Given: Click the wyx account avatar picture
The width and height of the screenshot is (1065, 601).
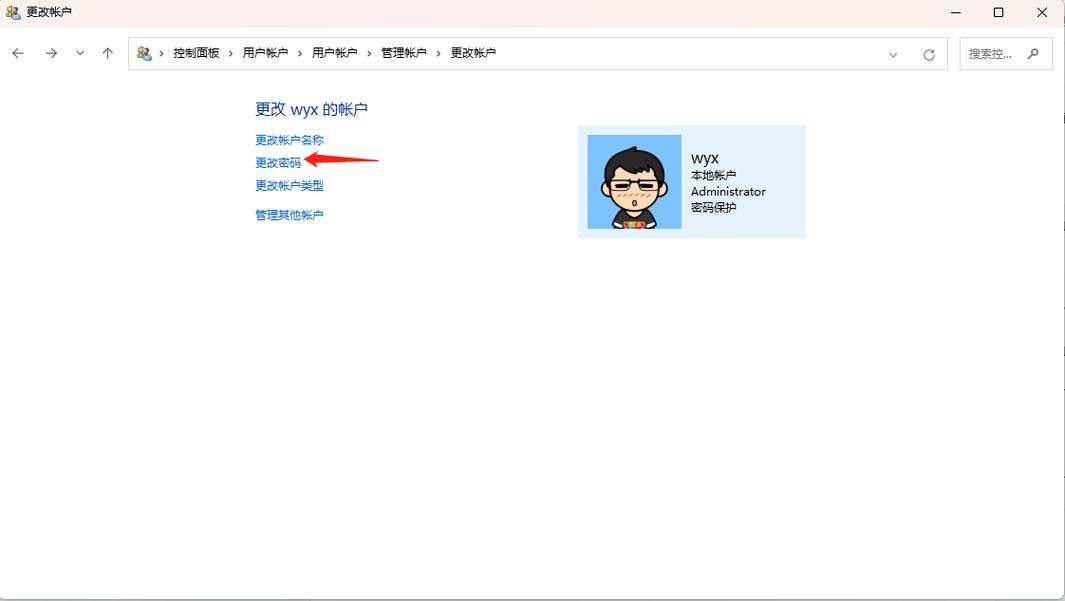Looking at the screenshot, I should click(x=632, y=181).
